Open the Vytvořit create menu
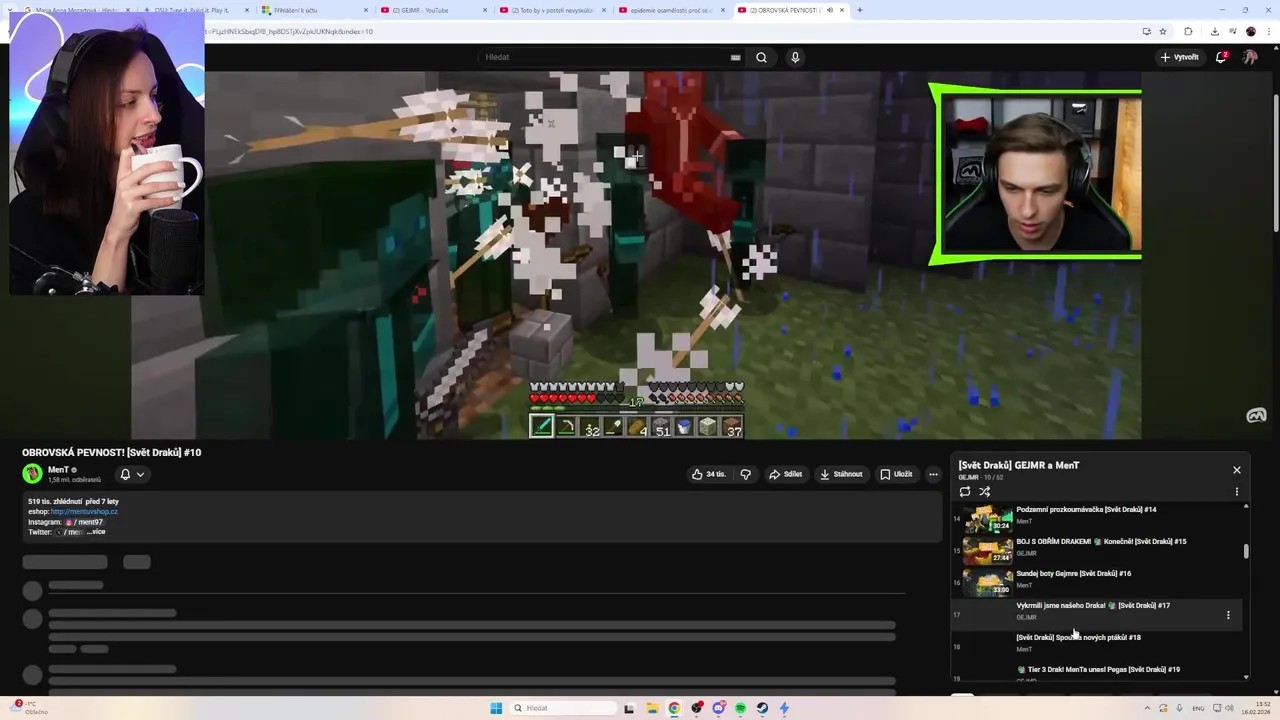 [1179, 57]
